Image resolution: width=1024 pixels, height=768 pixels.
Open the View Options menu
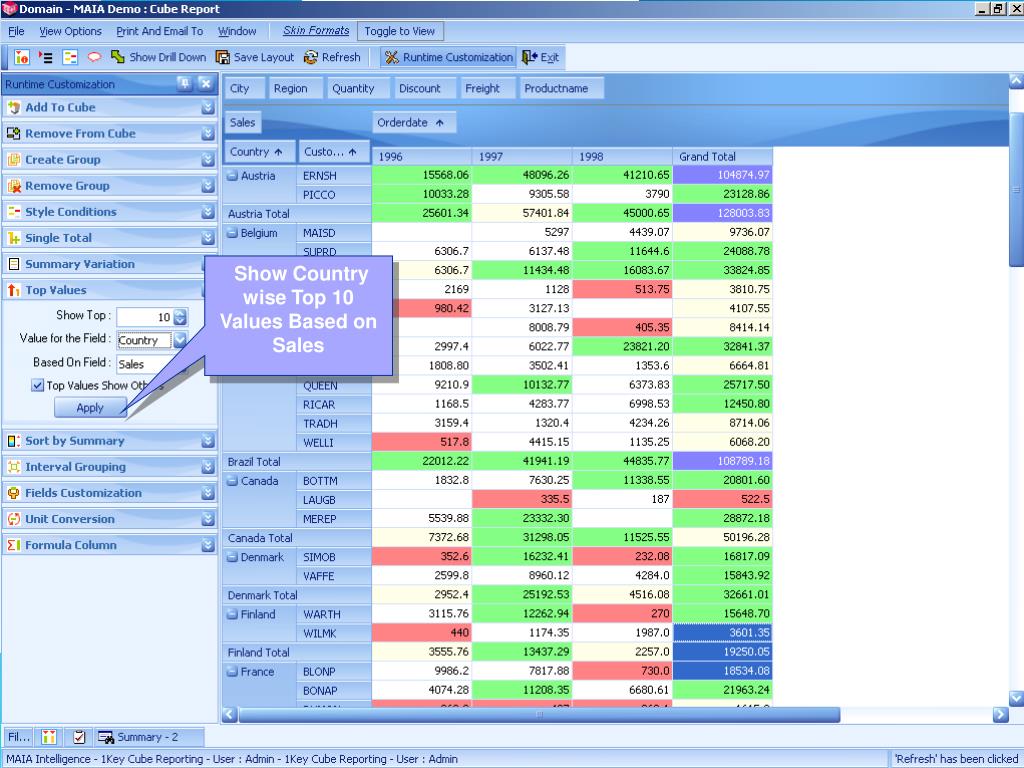point(70,31)
